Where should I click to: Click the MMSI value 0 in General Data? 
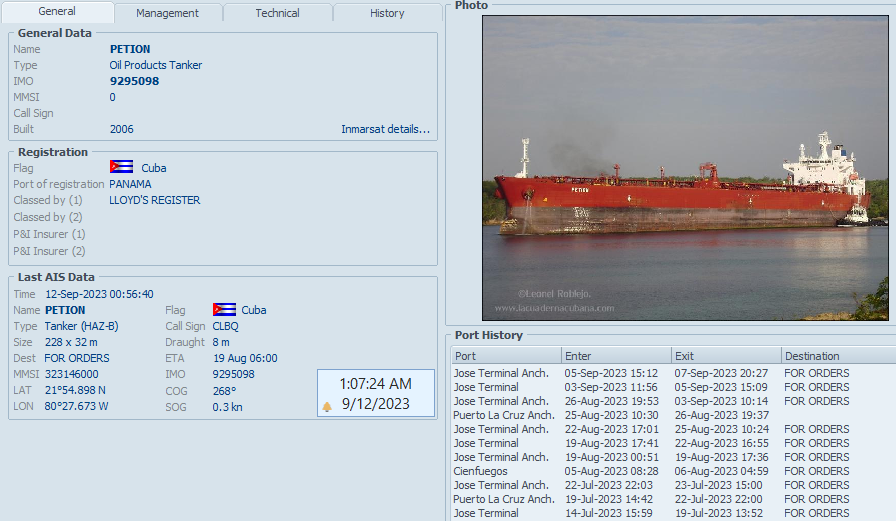tap(113, 97)
